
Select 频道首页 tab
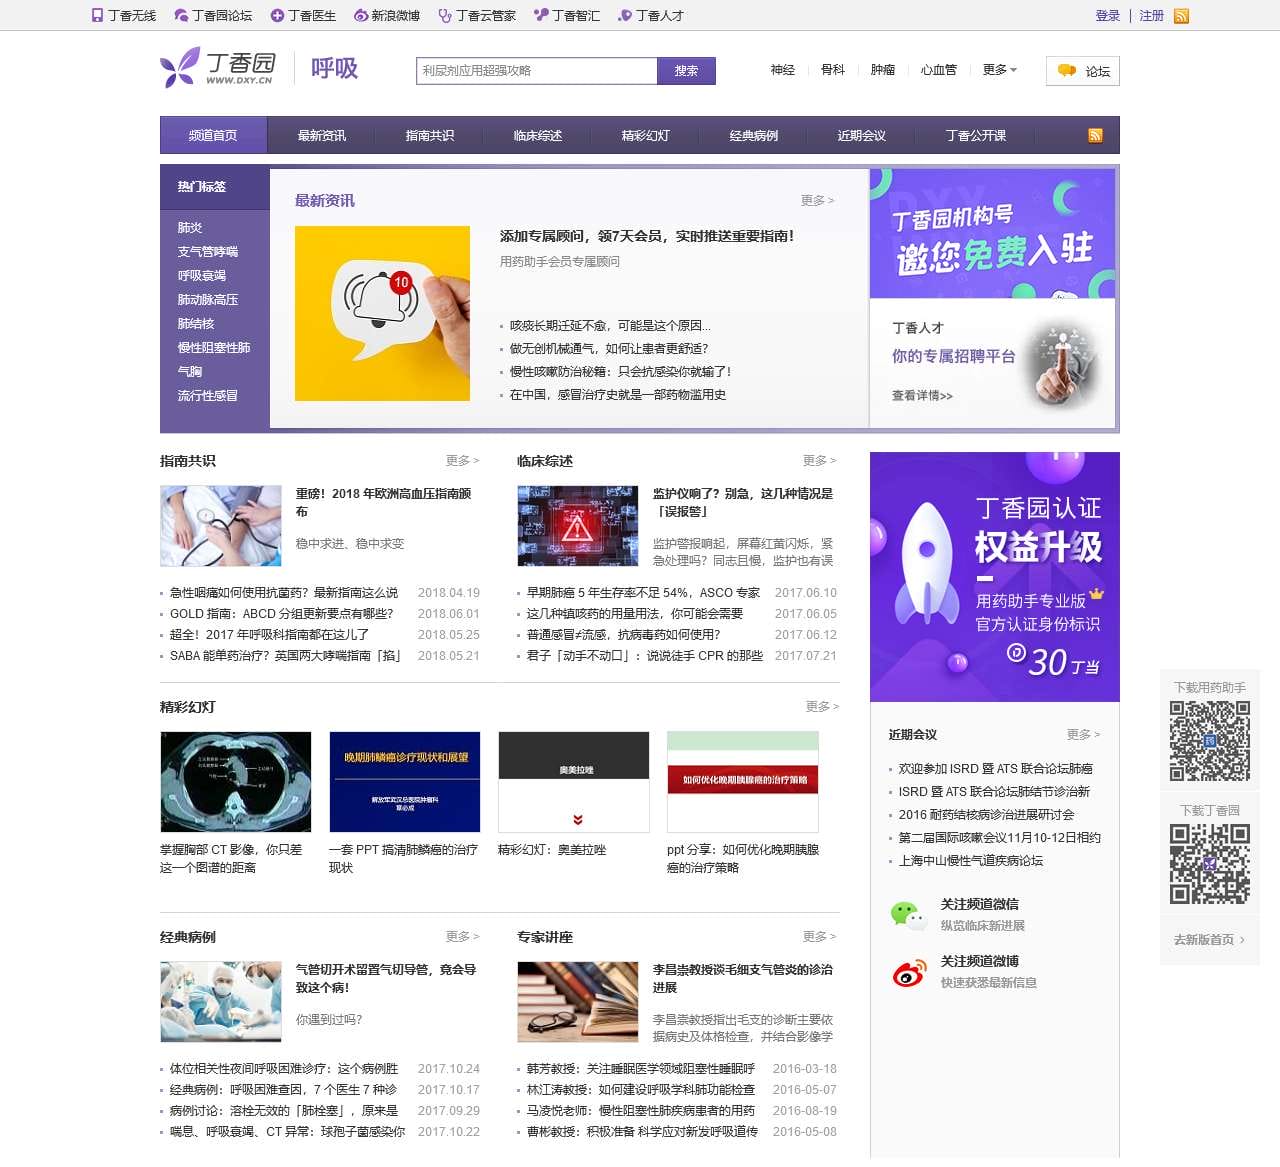[213, 135]
